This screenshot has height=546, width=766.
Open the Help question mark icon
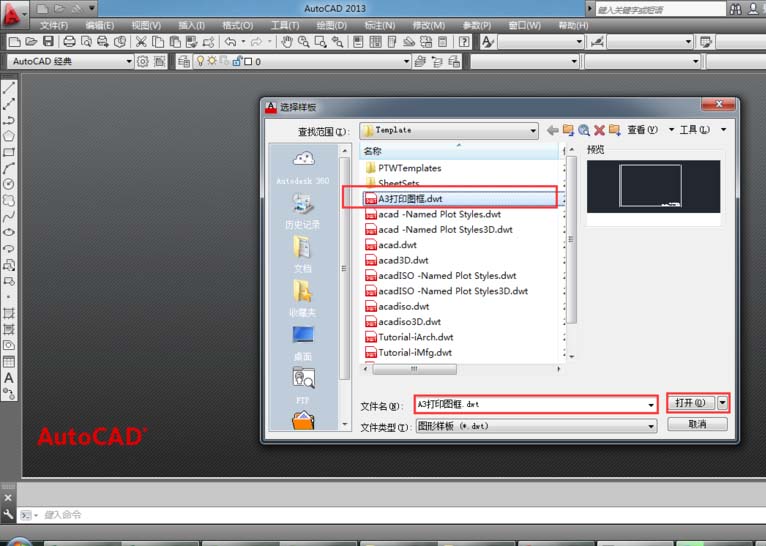click(x=464, y=42)
